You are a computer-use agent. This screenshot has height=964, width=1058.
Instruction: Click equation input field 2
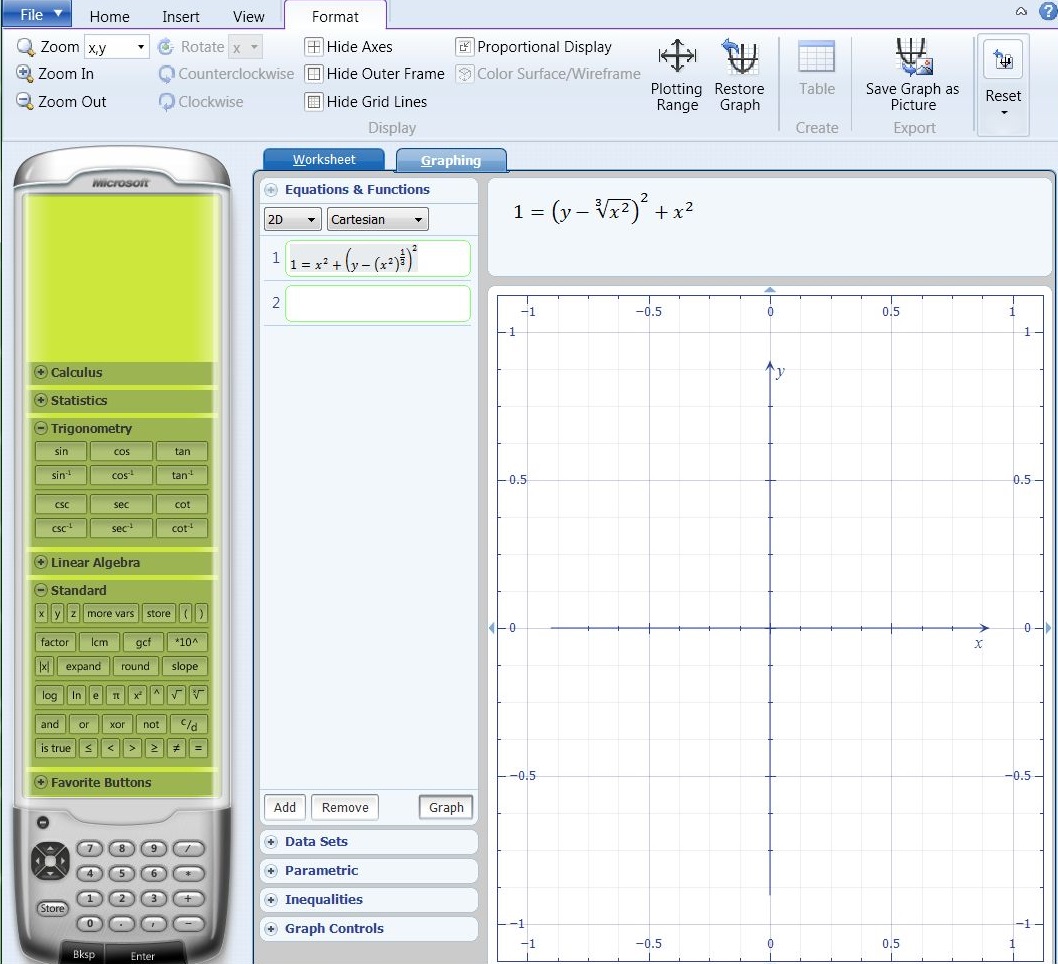[377, 303]
